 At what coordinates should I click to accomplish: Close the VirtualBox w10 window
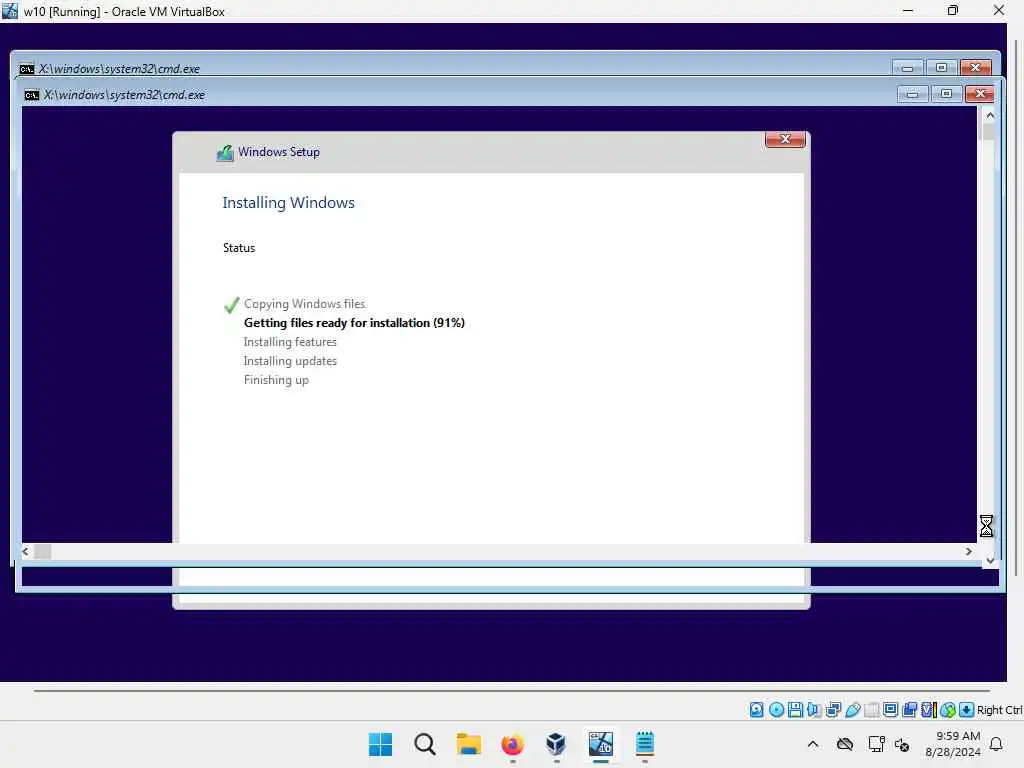pyautogui.click(x=999, y=11)
